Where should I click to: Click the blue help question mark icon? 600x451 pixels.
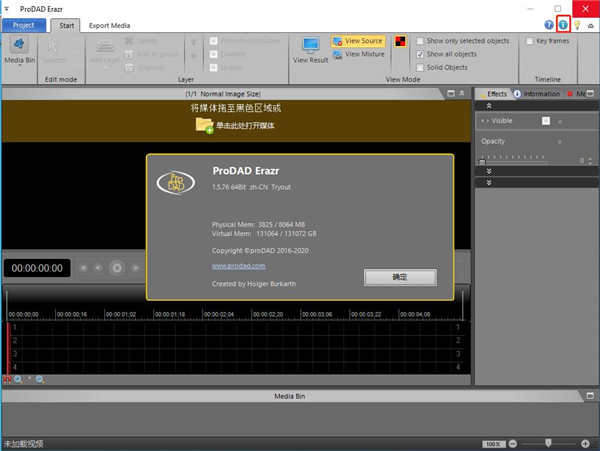point(549,24)
